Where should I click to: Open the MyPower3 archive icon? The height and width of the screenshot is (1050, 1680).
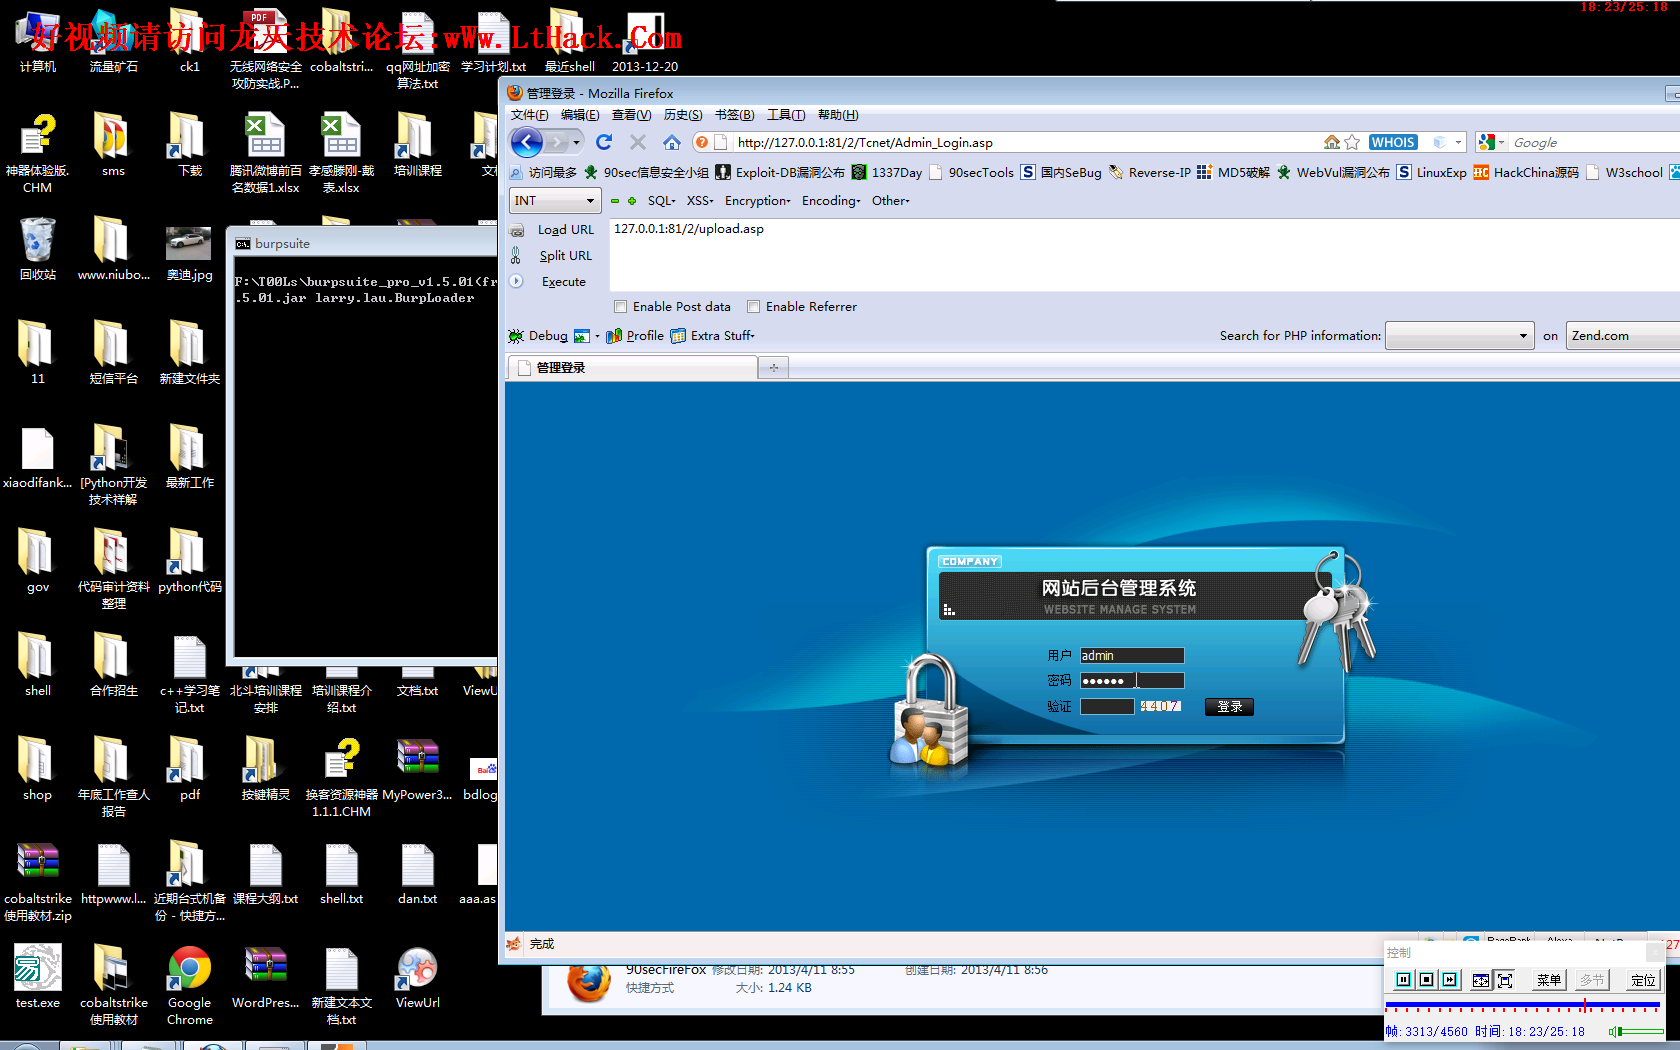click(x=417, y=758)
